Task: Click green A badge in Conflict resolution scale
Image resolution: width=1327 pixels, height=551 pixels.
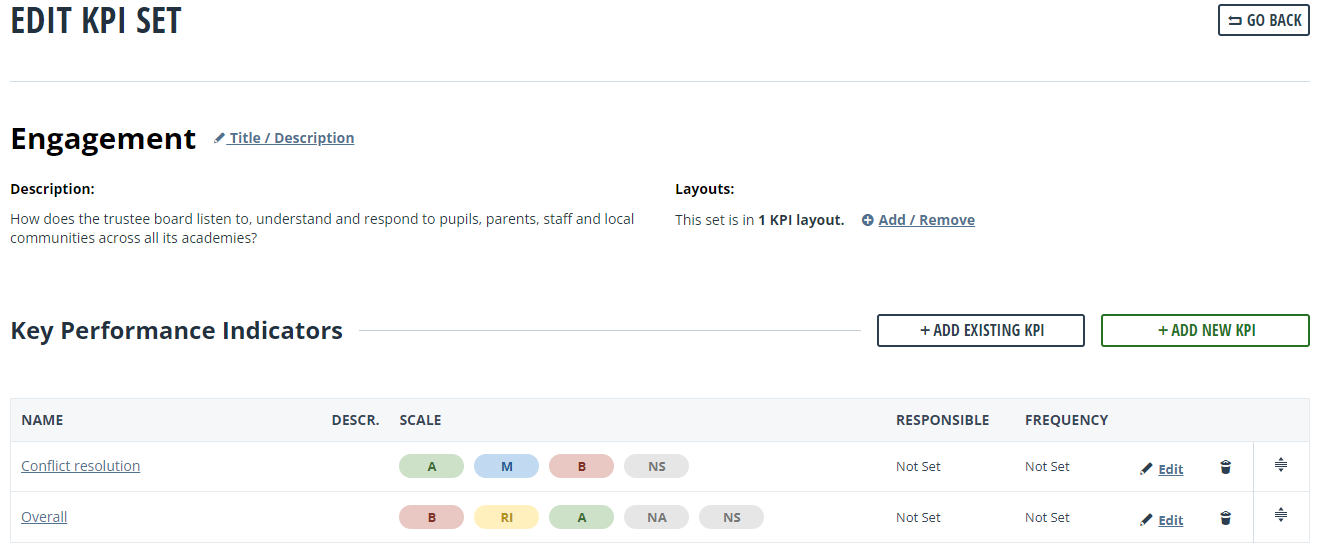Action: pos(431,466)
